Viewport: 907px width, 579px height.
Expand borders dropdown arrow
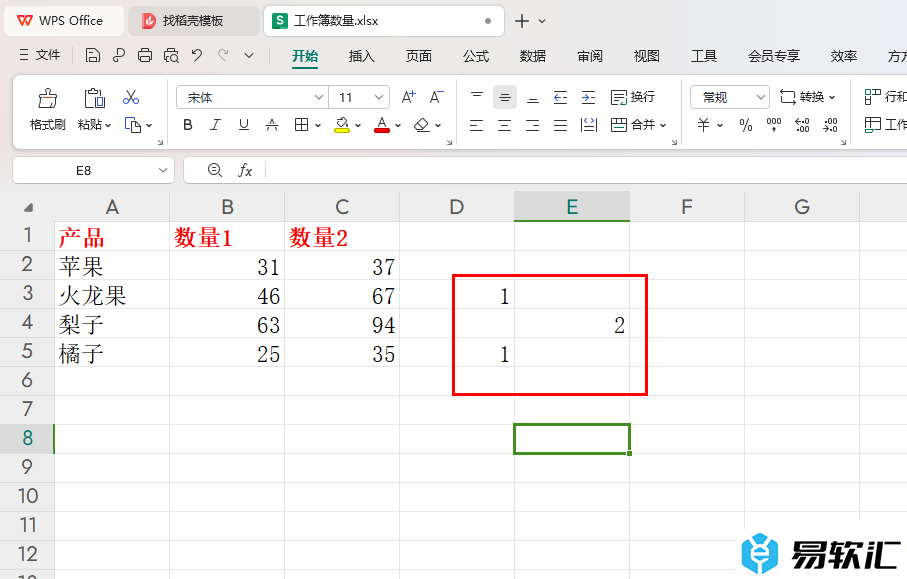[318, 126]
